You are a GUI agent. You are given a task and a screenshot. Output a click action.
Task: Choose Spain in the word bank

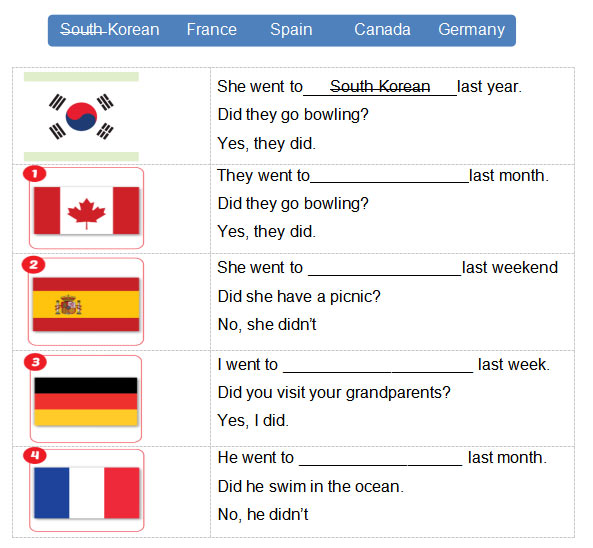(x=291, y=30)
